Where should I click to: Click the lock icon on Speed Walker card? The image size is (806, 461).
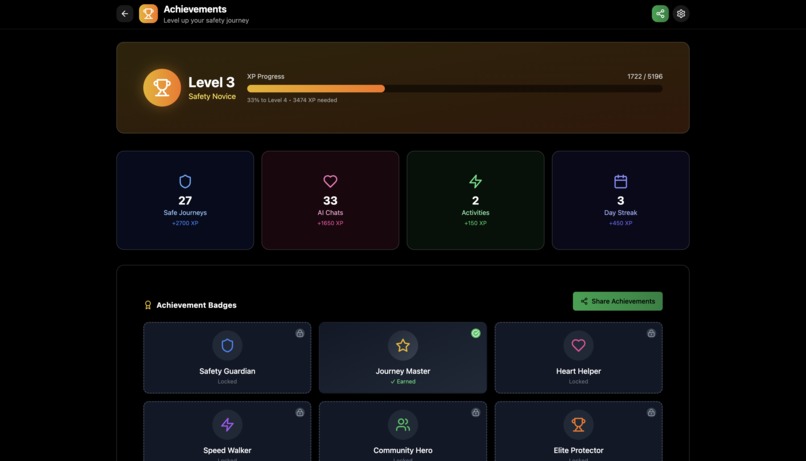tap(300, 412)
